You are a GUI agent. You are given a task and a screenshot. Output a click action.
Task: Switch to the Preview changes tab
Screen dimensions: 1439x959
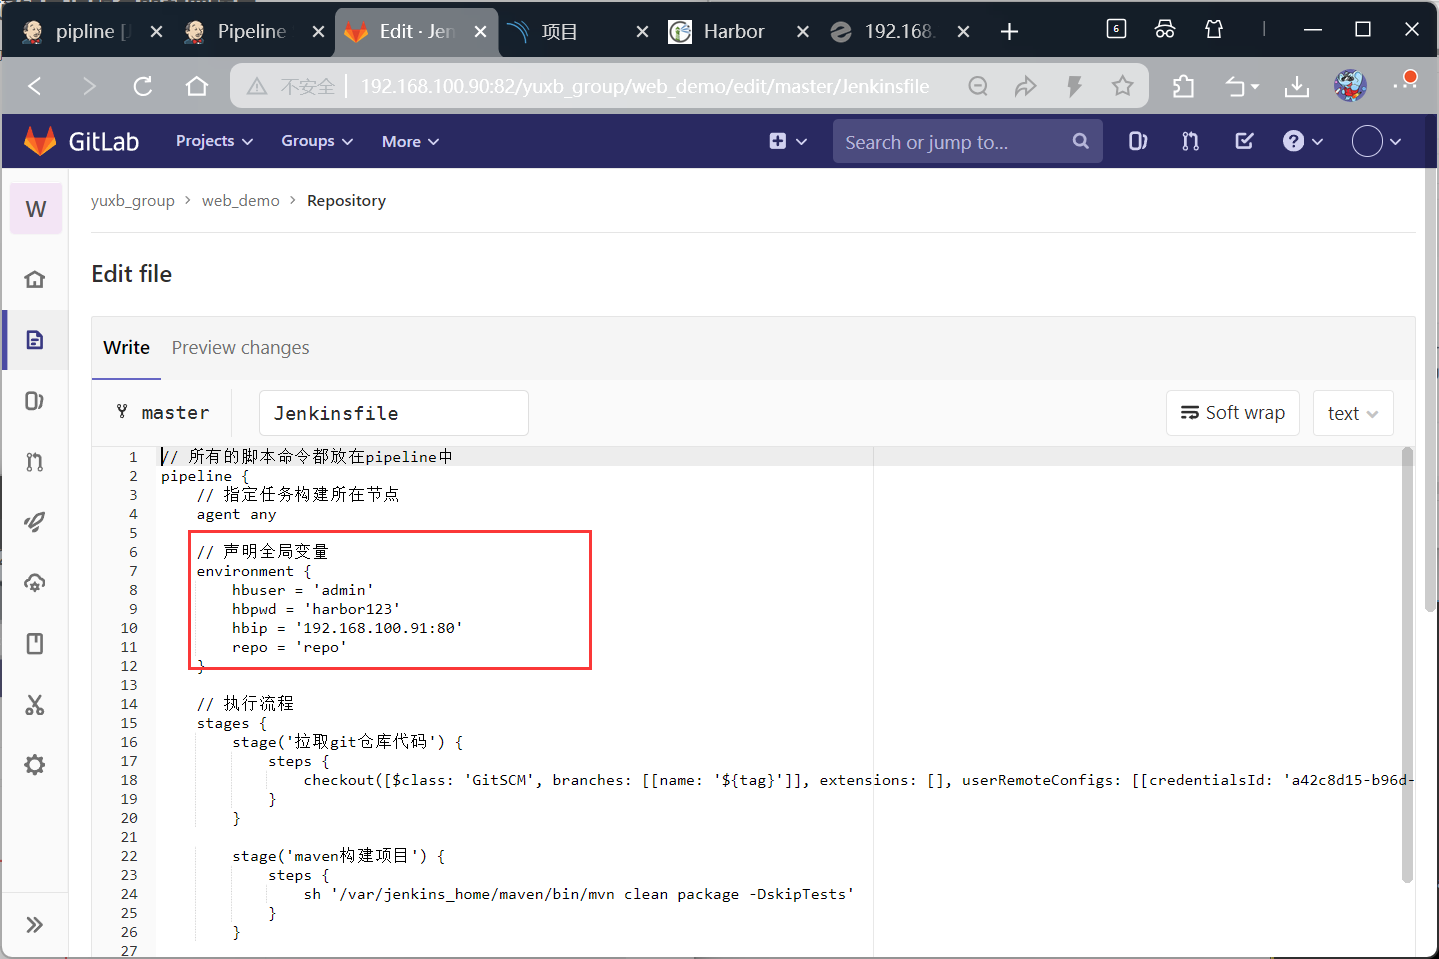(240, 347)
